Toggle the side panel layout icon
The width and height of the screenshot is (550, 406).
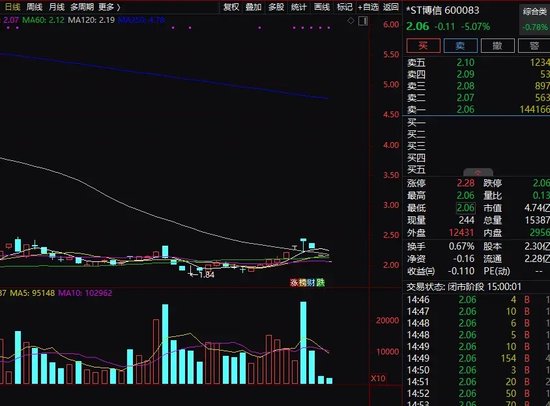pyautogui.click(x=363, y=21)
